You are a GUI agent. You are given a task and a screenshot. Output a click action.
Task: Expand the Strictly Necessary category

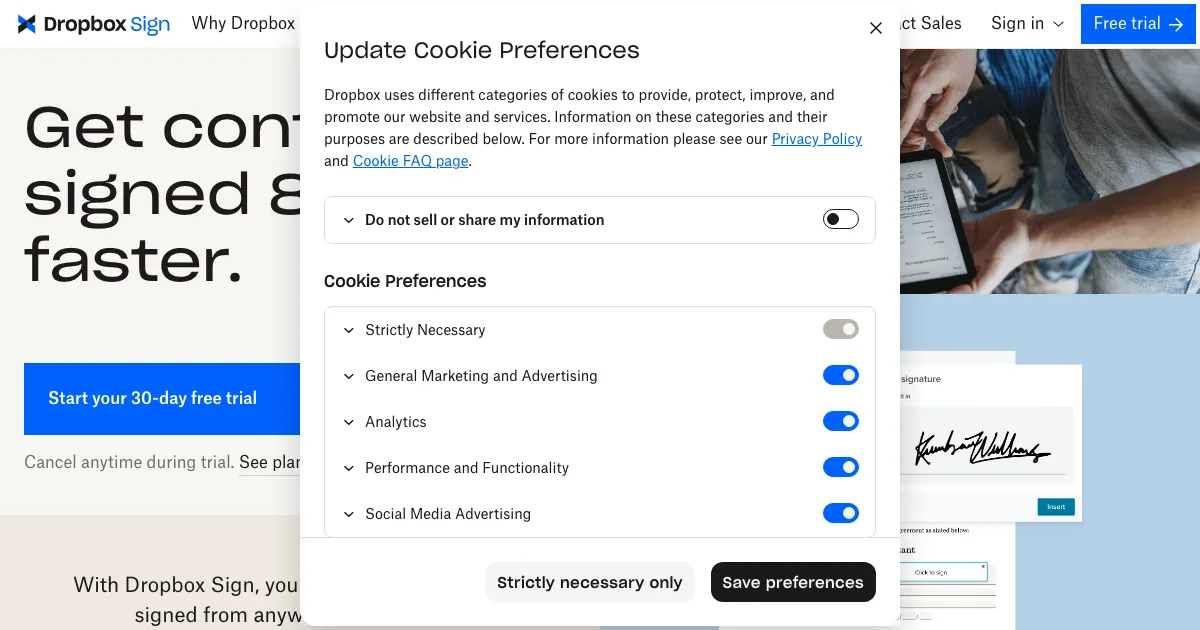349,330
